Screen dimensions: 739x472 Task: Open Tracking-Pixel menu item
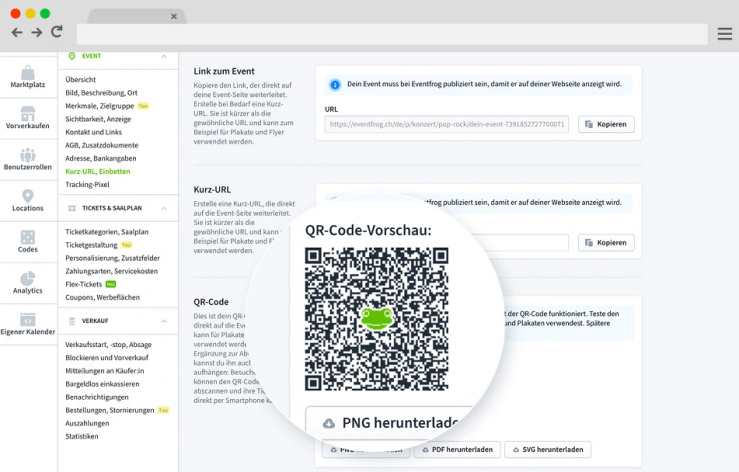(x=88, y=184)
